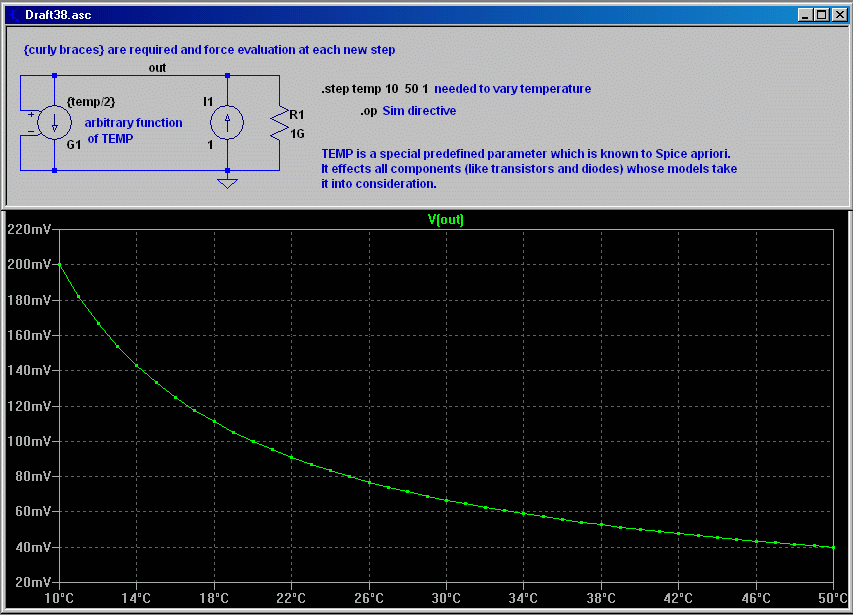
Task: Click the 1G resistor value
Action: click(297, 134)
